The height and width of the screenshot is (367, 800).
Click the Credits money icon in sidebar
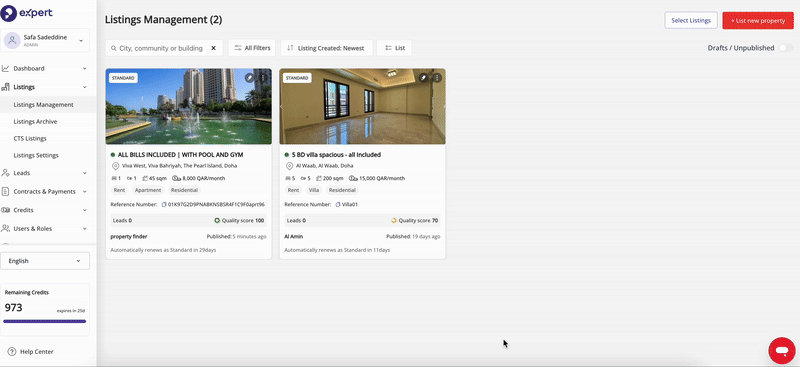coord(6,210)
